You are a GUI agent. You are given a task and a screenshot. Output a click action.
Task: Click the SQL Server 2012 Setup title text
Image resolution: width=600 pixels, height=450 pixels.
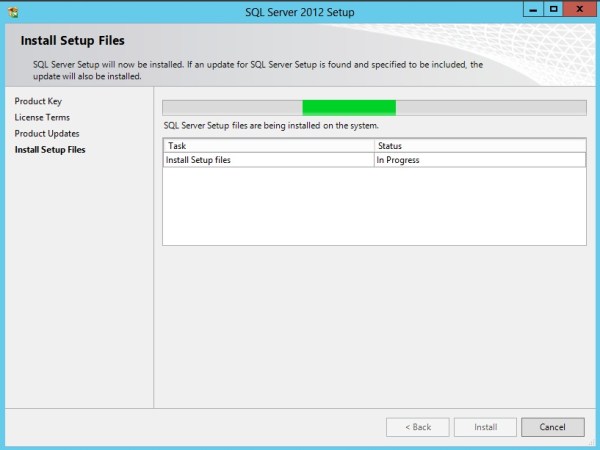299,12
